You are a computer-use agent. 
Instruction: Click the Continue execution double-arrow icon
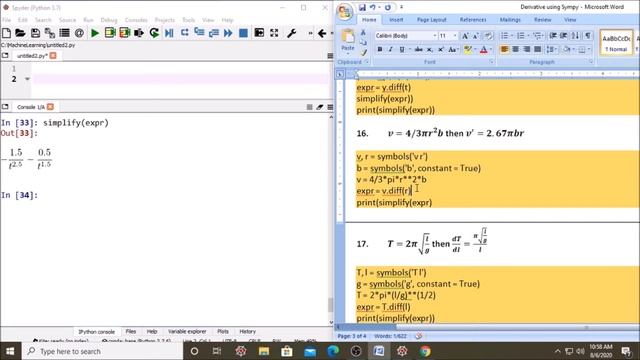(228, 33)
